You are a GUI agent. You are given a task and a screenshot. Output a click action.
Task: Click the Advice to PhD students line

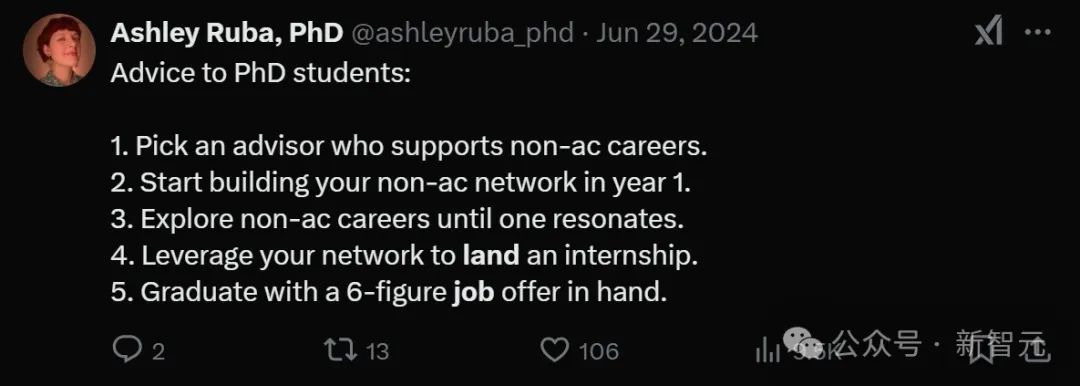(x=260, y=73)
